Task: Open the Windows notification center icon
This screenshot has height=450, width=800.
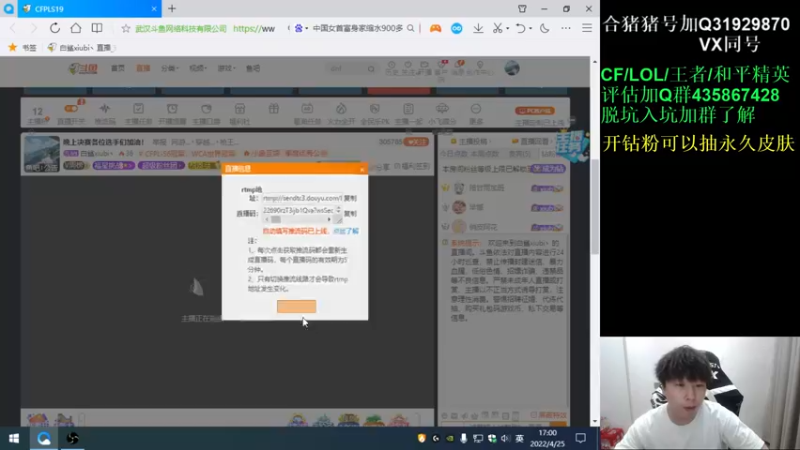Action: [581, 438]
